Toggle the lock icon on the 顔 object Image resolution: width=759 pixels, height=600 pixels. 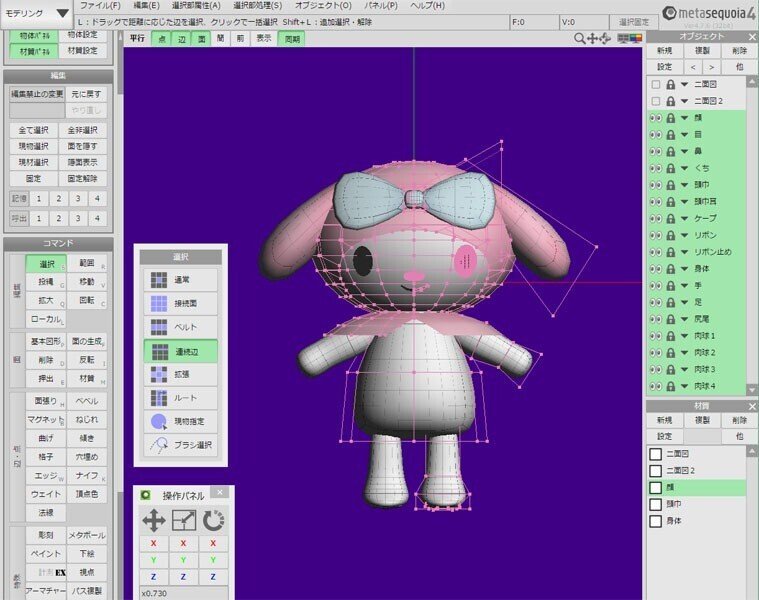(670, 118)
